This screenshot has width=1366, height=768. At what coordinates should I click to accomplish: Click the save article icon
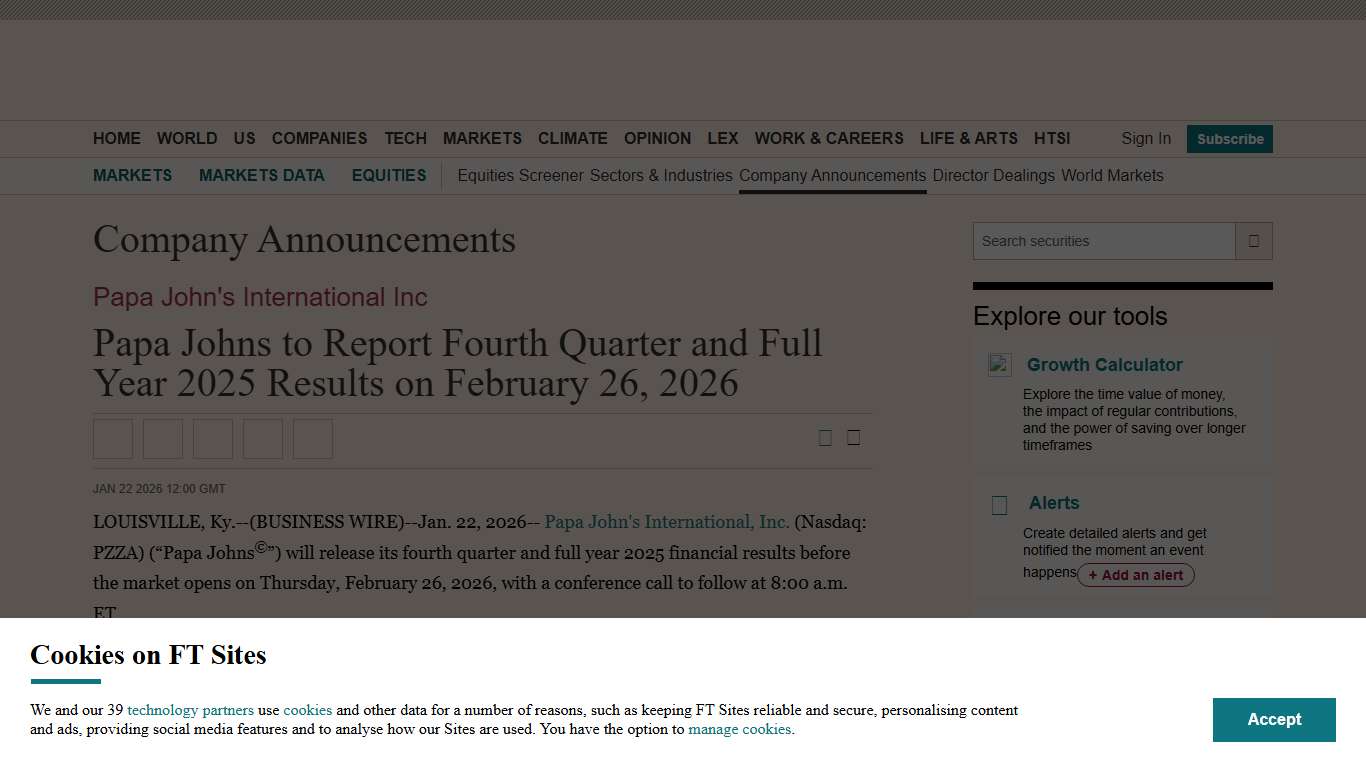click(826, 437)
